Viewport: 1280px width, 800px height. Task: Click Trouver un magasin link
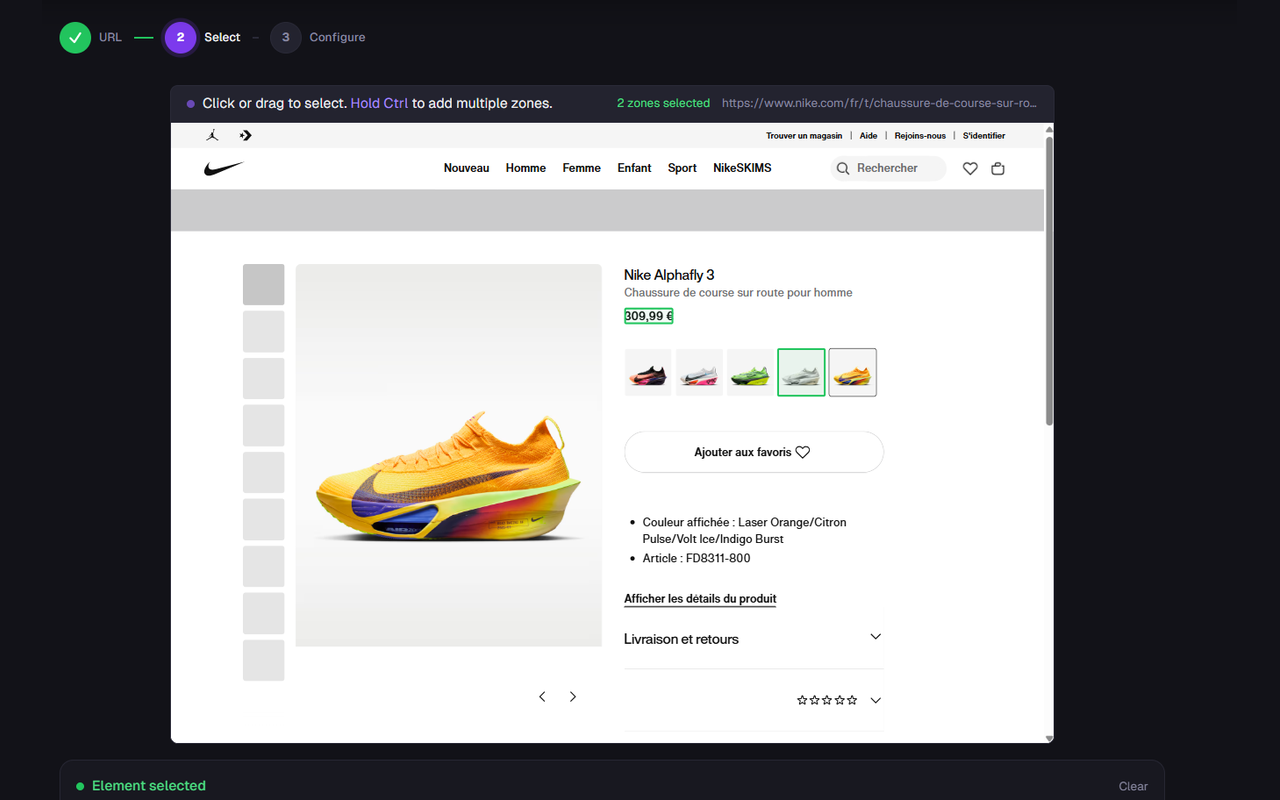(x=804, y=136)
